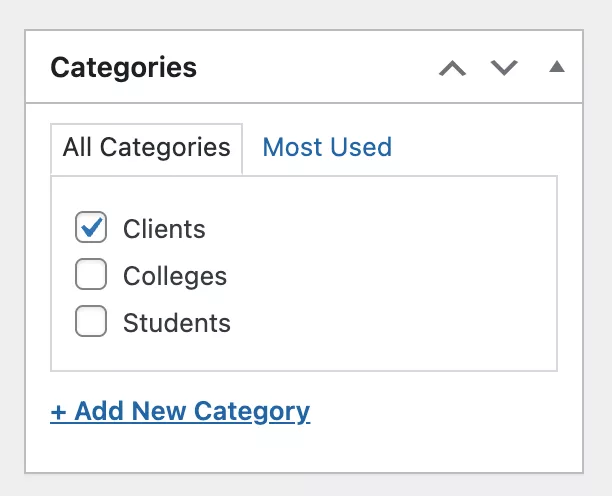Open the Most Used tab
Viewport: 612px width, 496px height.
(x=327, y=148)
